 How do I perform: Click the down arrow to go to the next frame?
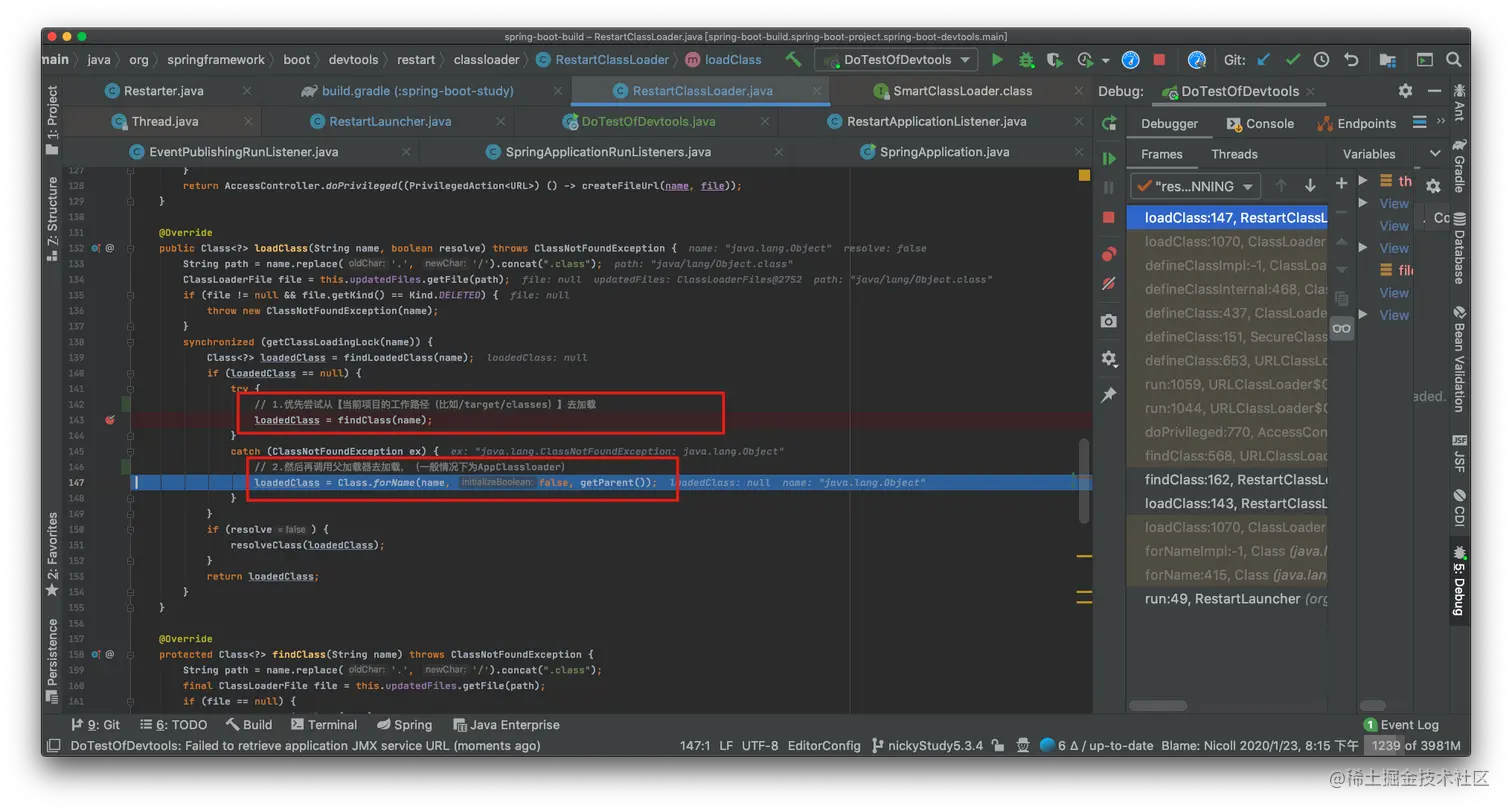1310,186
